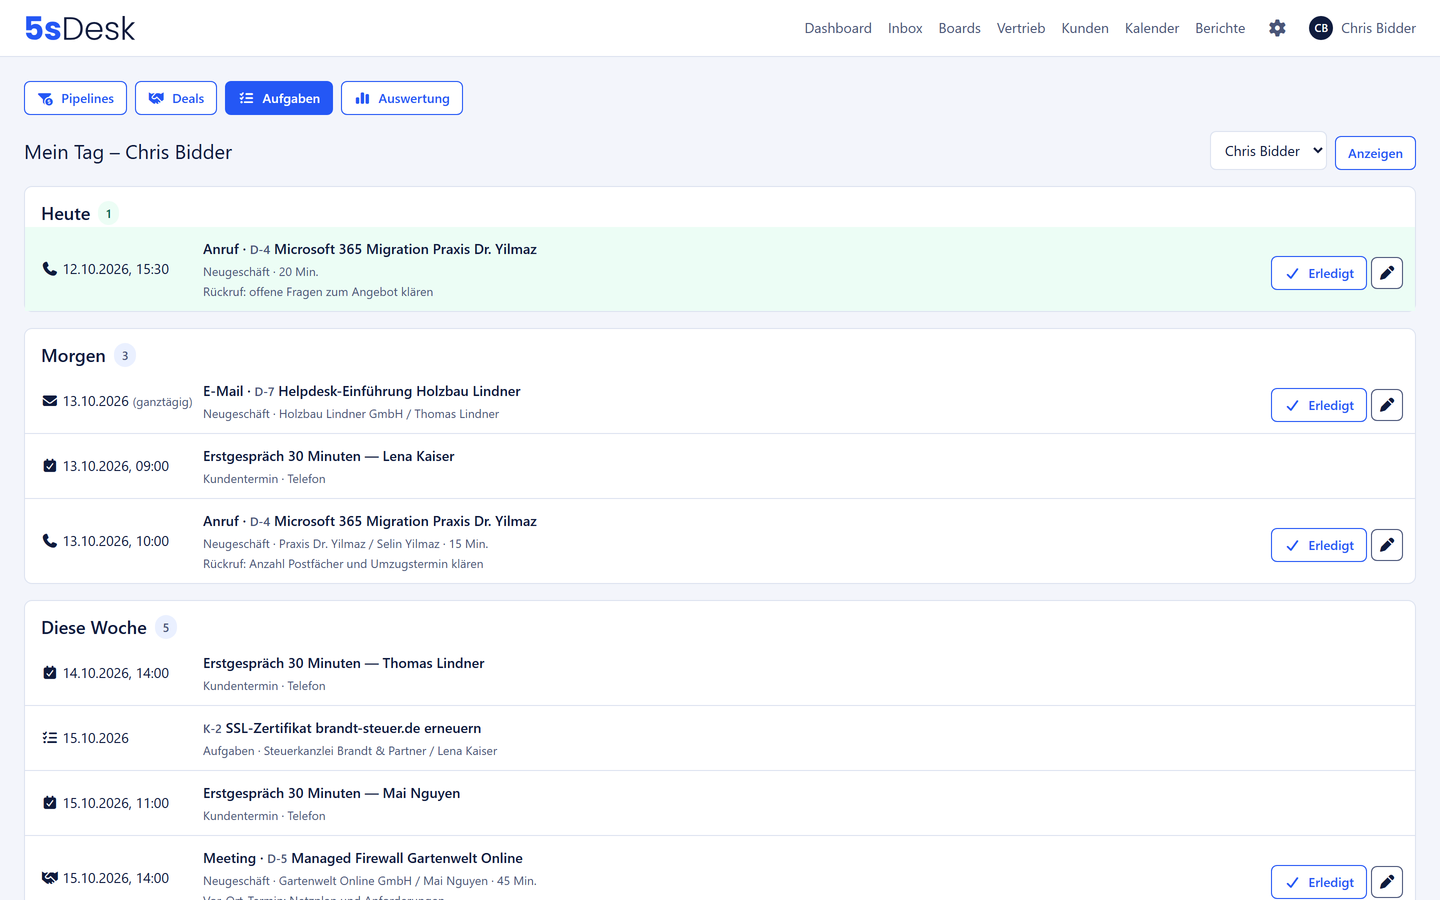Open the Inbox navigation item

tap(905, 28)
